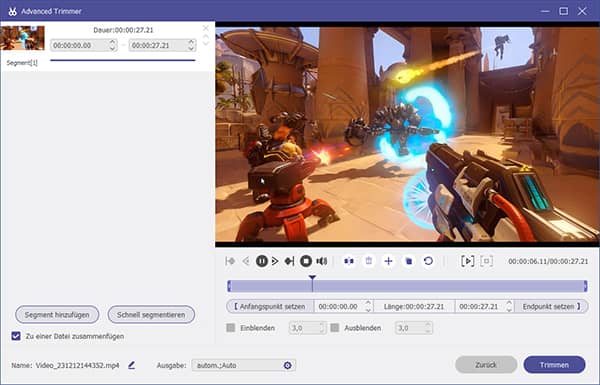Image resolution: width=600 pixels, height=385 pixels.
Task: Mute audio via the speaker icon
Action: point(322,261)
